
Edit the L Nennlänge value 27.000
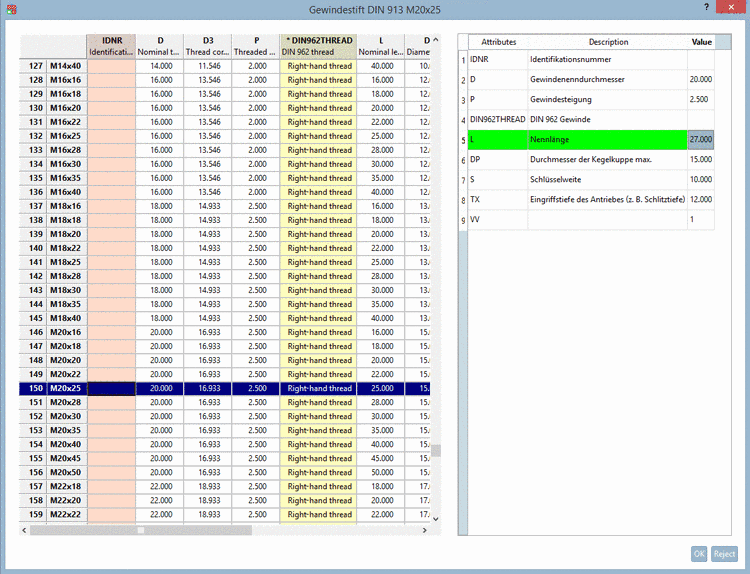click(x=700, y=139)
